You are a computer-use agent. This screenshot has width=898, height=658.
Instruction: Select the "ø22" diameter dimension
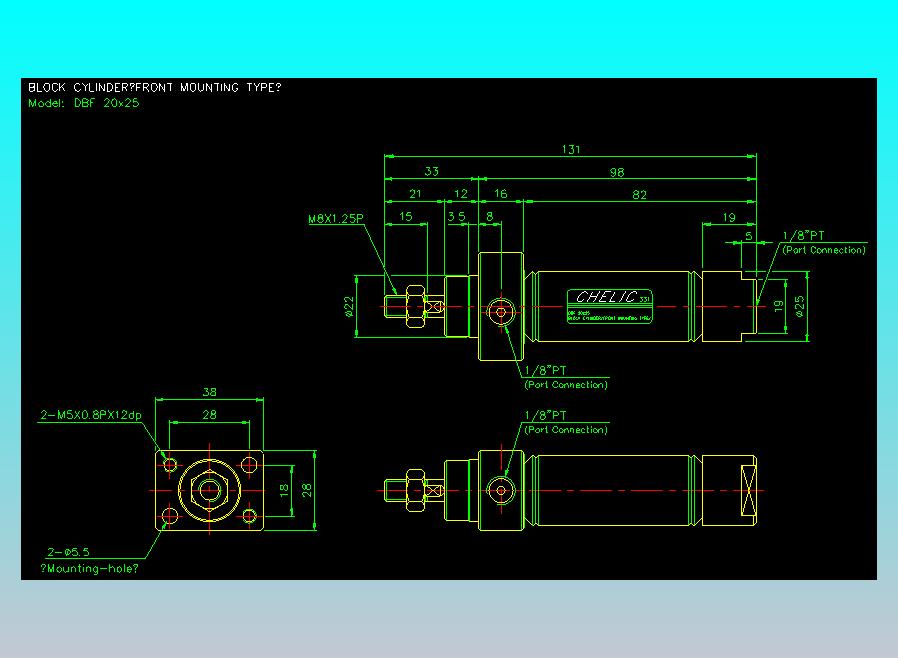(349, 306)
